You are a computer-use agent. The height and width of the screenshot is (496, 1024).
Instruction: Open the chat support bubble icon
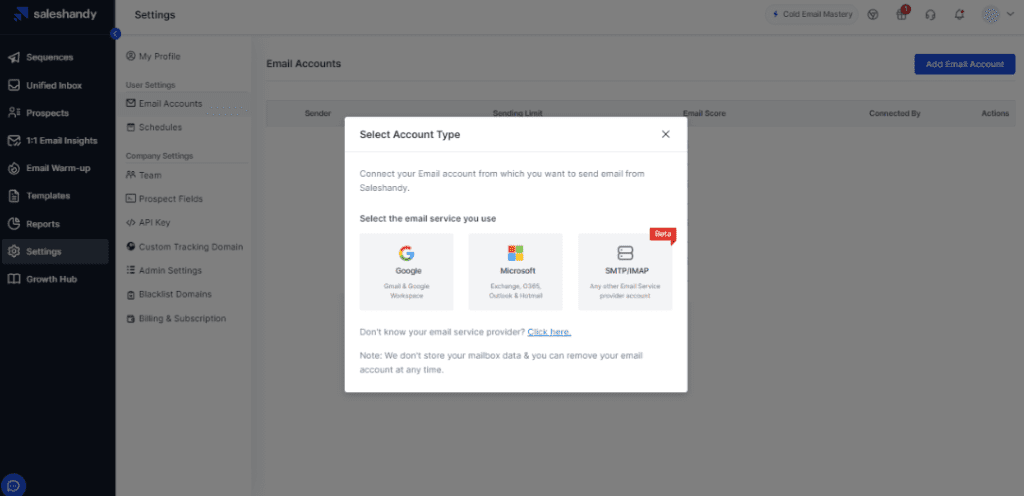[14, 485]
